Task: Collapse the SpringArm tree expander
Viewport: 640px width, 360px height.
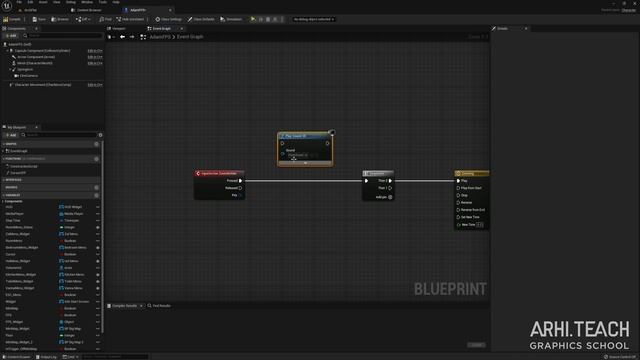Action: coord(10,70)
